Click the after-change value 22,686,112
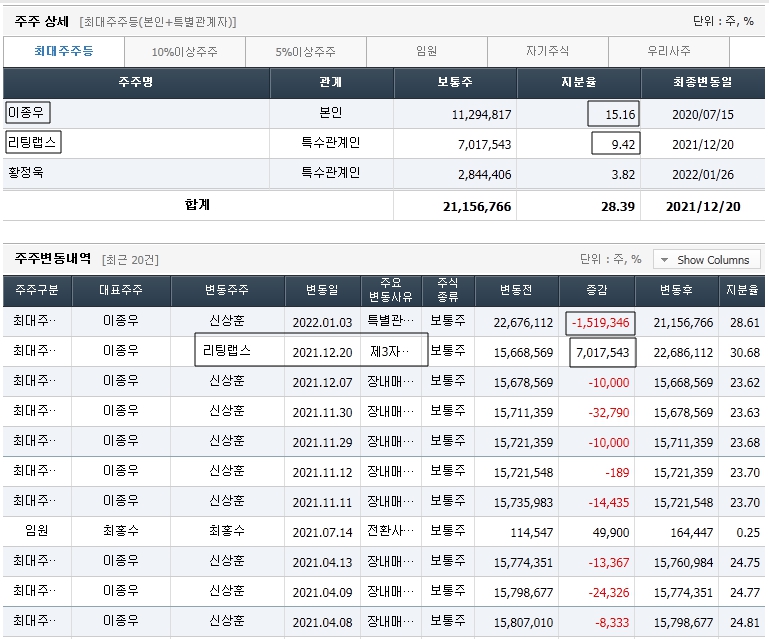Image resolution: width=769 pixels, height=639 pixels. tap(683, 353)
